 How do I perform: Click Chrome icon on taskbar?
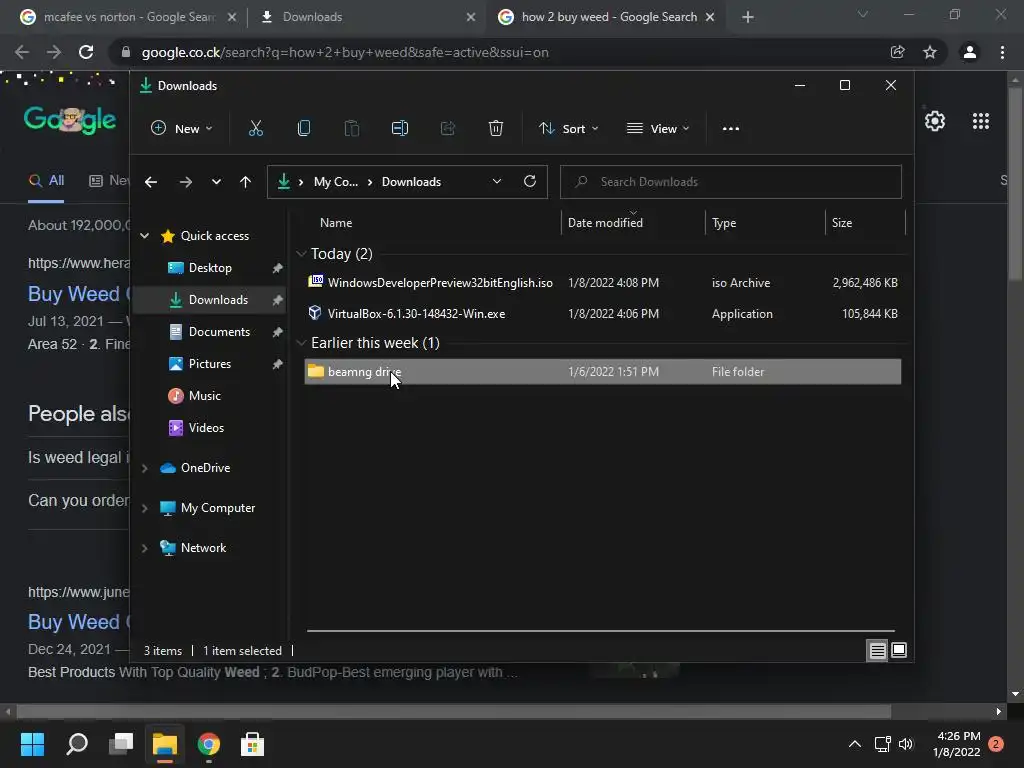pos(208,744)
